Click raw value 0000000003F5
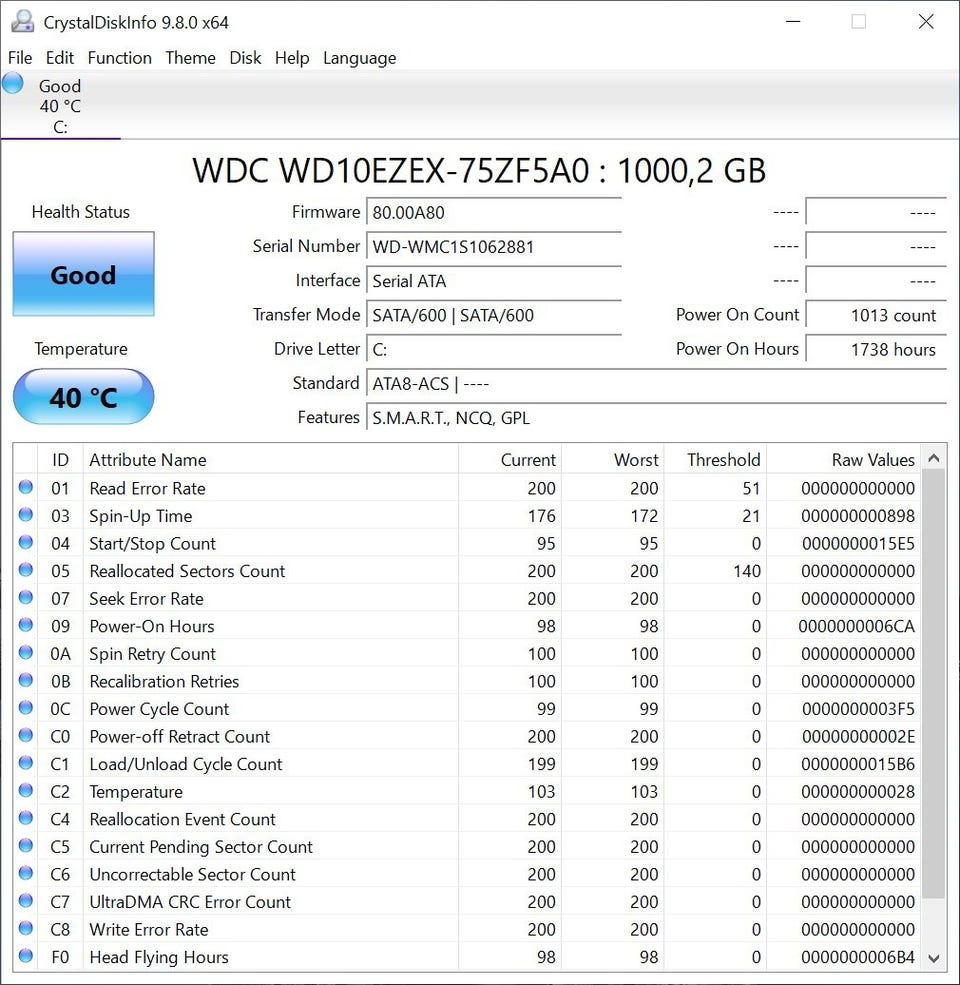 click(x=858, y=709)
